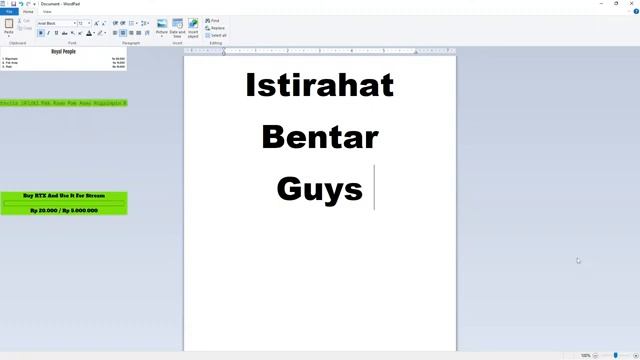Viewport: 640px width, 360px height.
Task: Click the ruler's left indent marker
Action: tap(224, 51)
